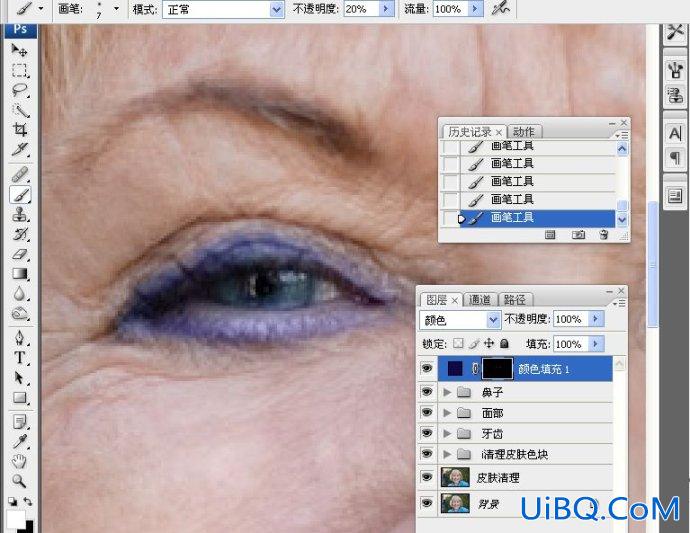Screen dimensions: 690x533
Task: Select the Gradient tool
Action: click(19, 274)
